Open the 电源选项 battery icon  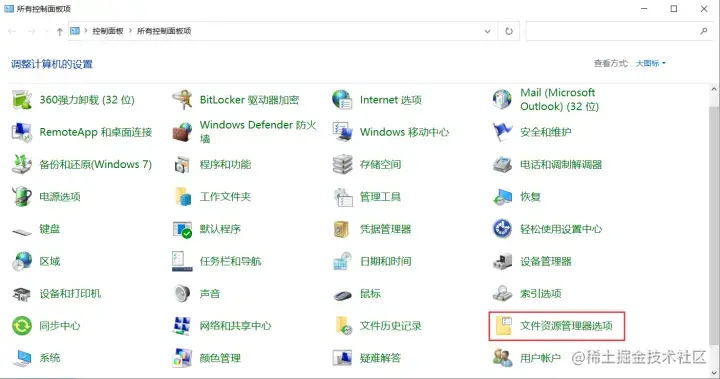22,197
